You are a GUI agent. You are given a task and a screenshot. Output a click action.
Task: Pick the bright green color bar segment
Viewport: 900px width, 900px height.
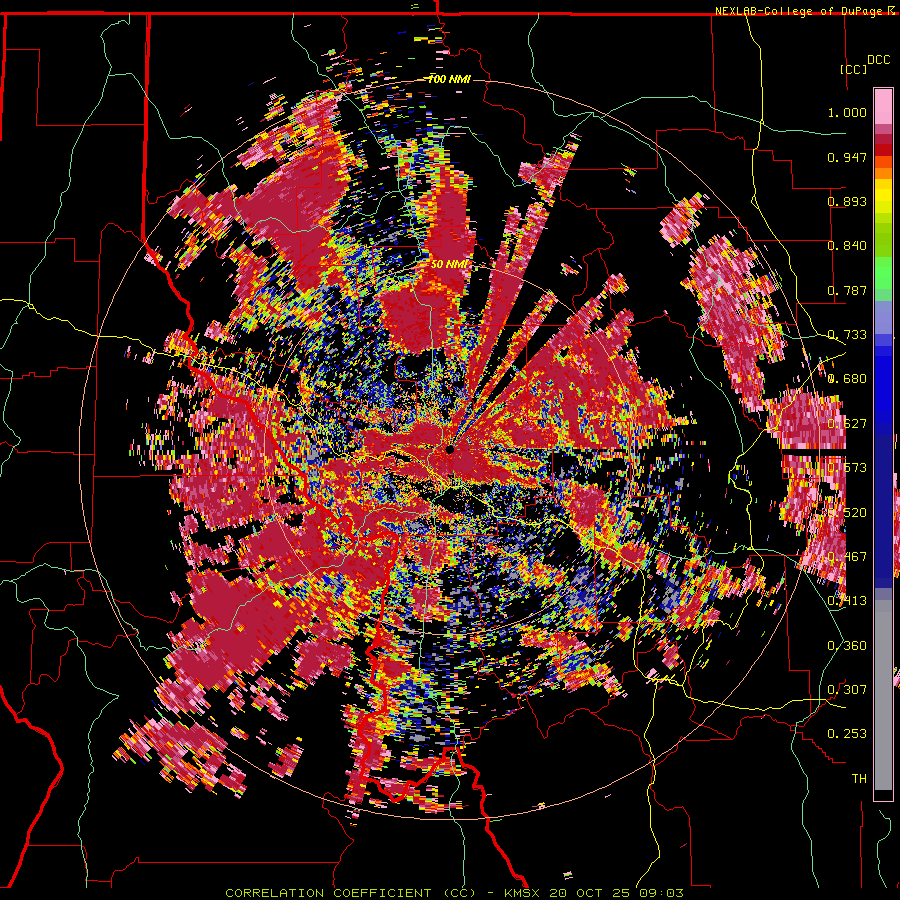click(x=883, y=273)
